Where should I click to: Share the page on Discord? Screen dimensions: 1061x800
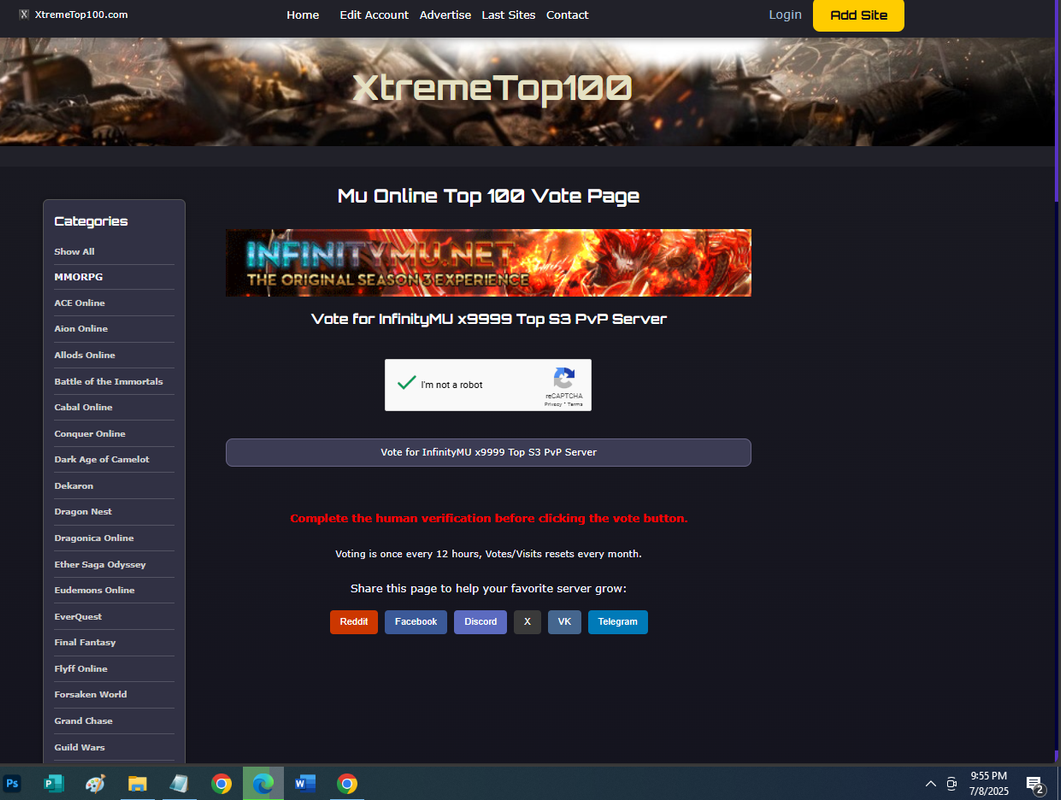tap(480, 622)
